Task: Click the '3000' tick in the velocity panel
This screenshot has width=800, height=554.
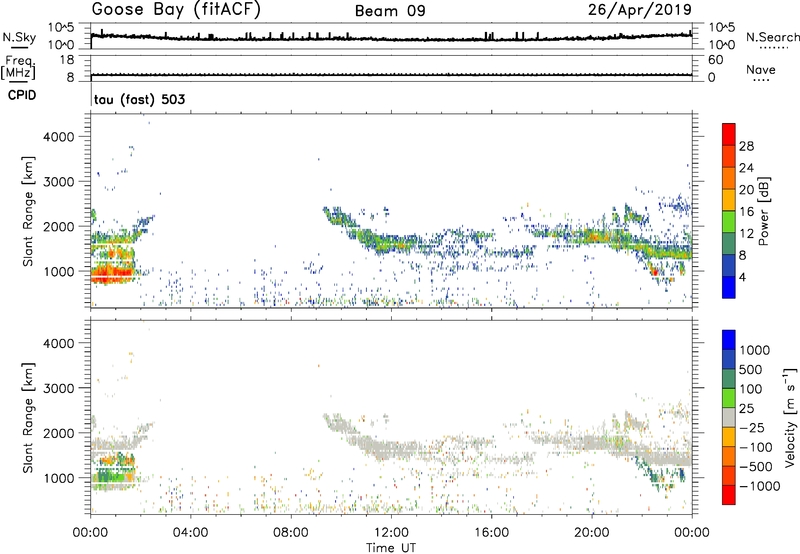Action: coord(59,388)
